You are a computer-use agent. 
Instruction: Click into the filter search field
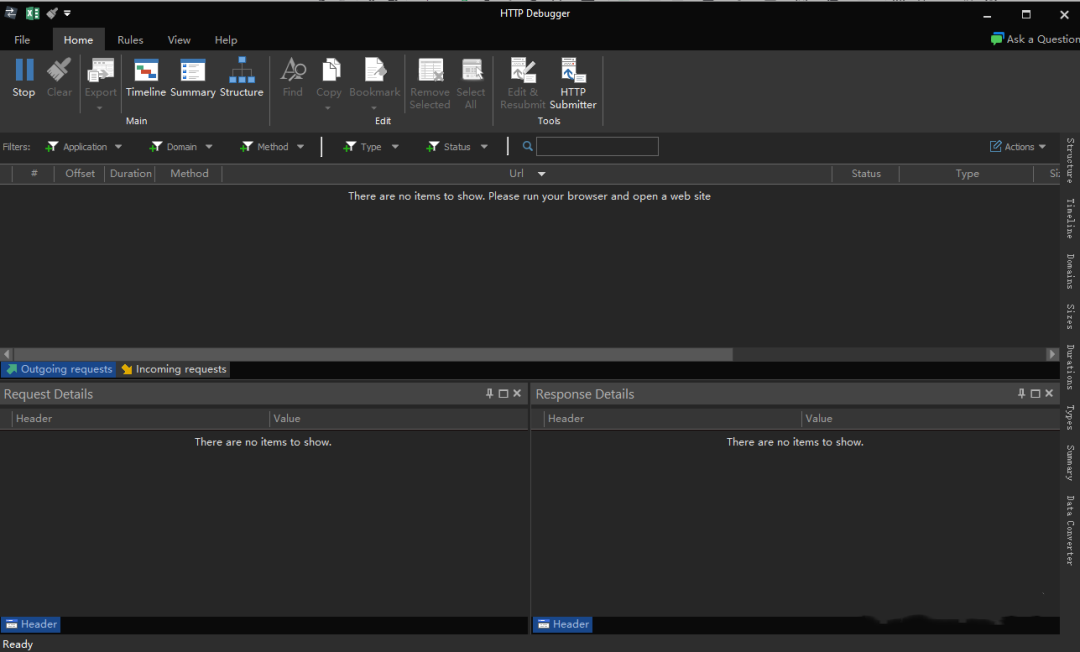coord(597,146)
